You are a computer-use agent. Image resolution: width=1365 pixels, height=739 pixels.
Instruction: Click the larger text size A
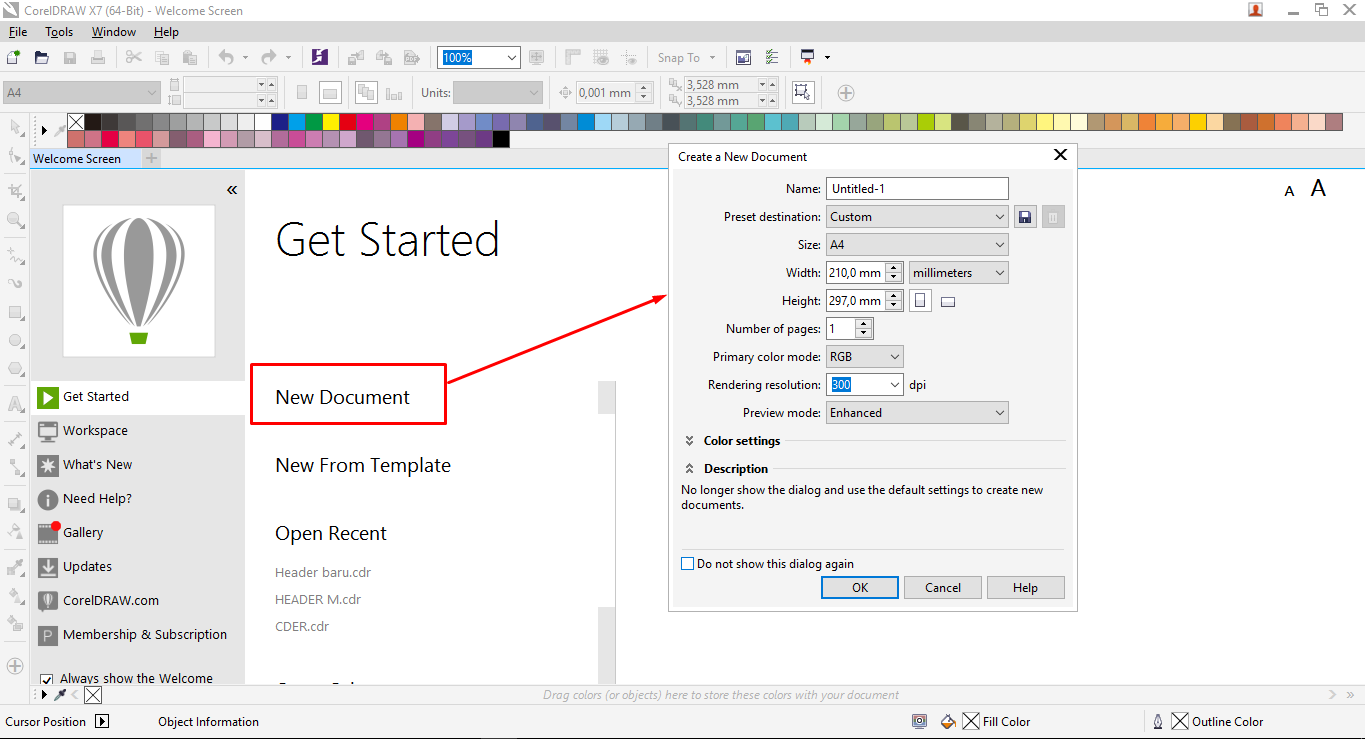point(1318,188)
